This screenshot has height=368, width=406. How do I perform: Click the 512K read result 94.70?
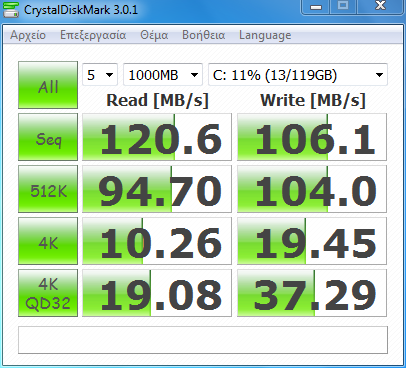[157, 189]
